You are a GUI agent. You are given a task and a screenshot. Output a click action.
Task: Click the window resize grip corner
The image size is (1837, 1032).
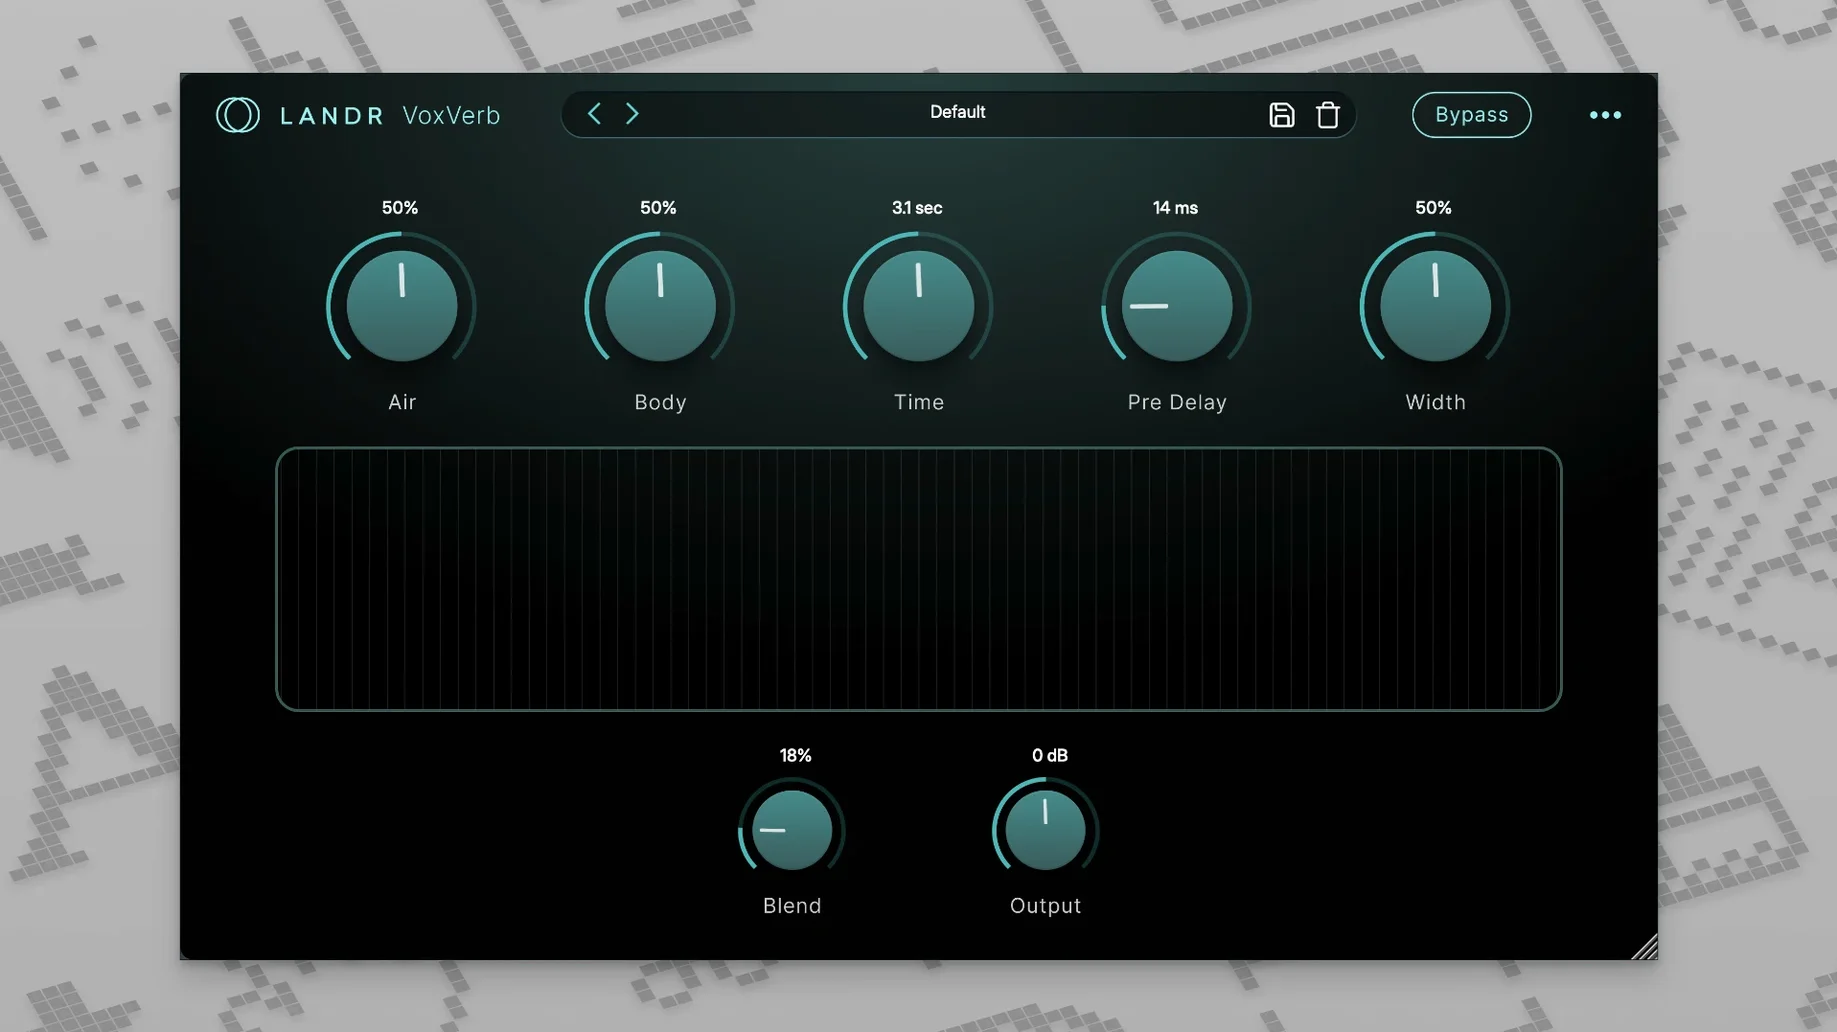coord(1644,946)
